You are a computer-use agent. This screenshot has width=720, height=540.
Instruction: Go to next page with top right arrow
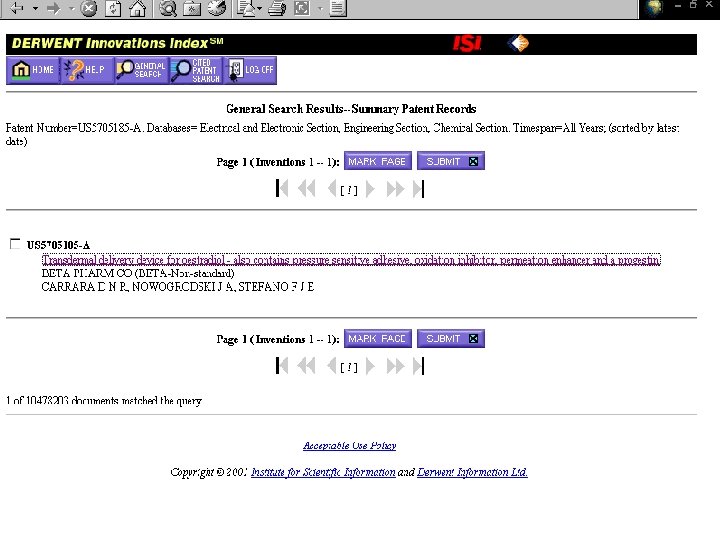click(x=370, y=189)
